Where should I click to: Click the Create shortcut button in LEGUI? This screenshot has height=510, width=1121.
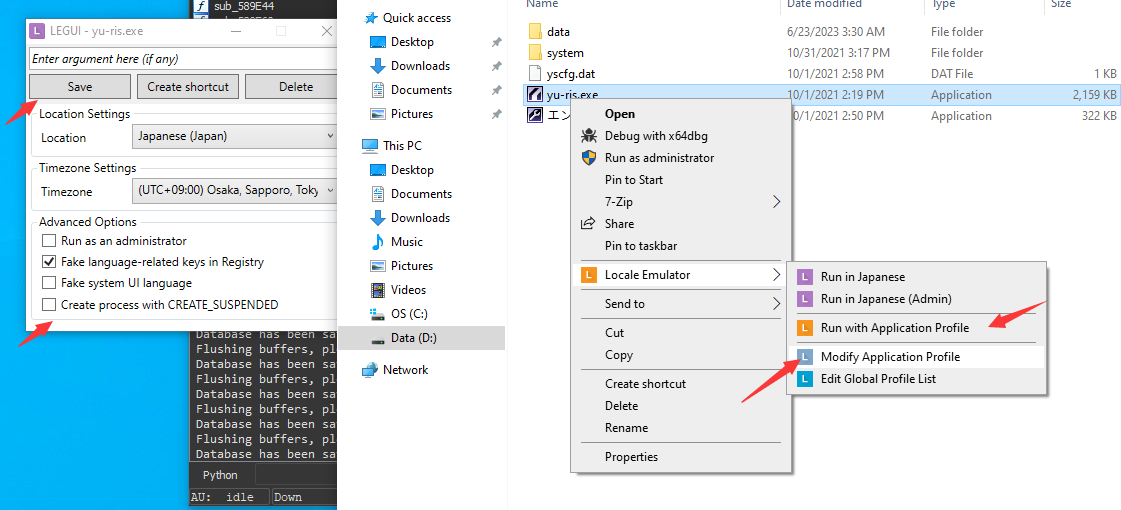(x=188, y=87)
